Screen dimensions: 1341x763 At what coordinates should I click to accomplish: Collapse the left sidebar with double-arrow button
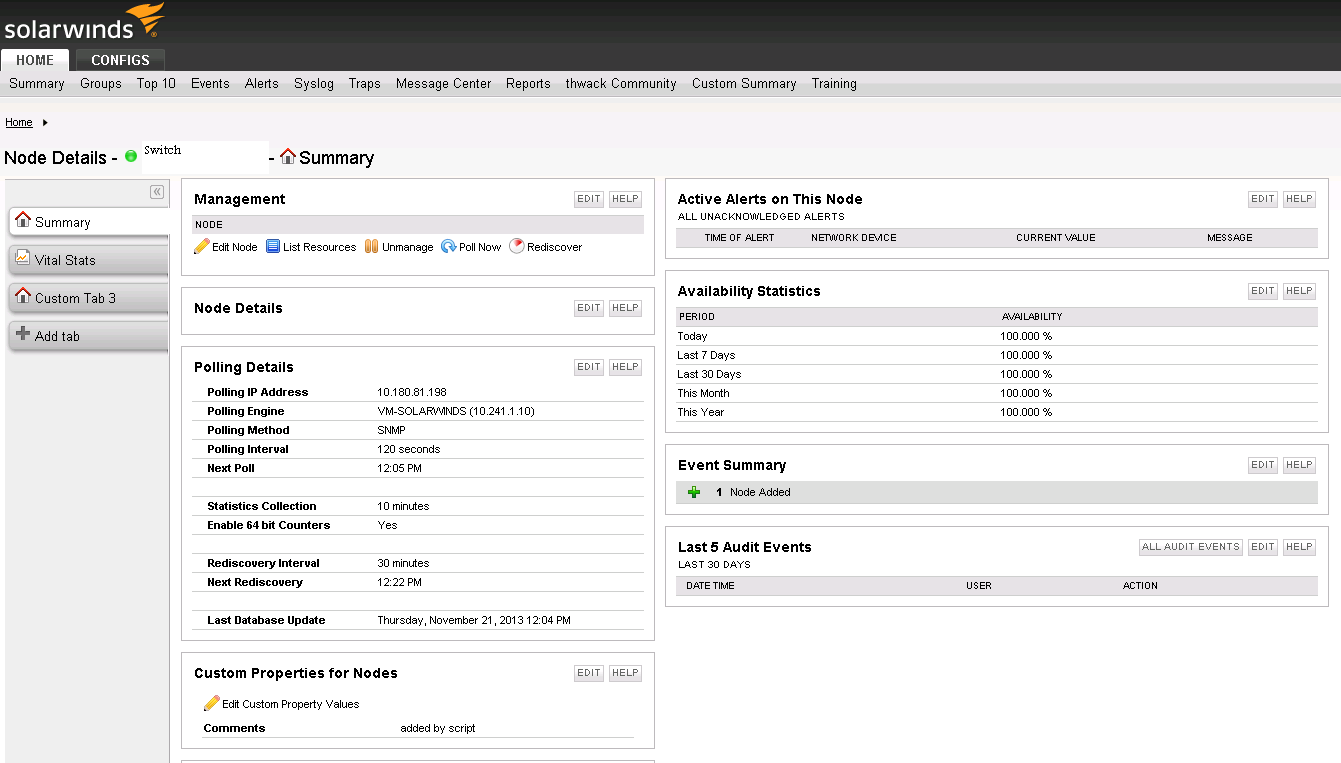(x=157, y=192)
